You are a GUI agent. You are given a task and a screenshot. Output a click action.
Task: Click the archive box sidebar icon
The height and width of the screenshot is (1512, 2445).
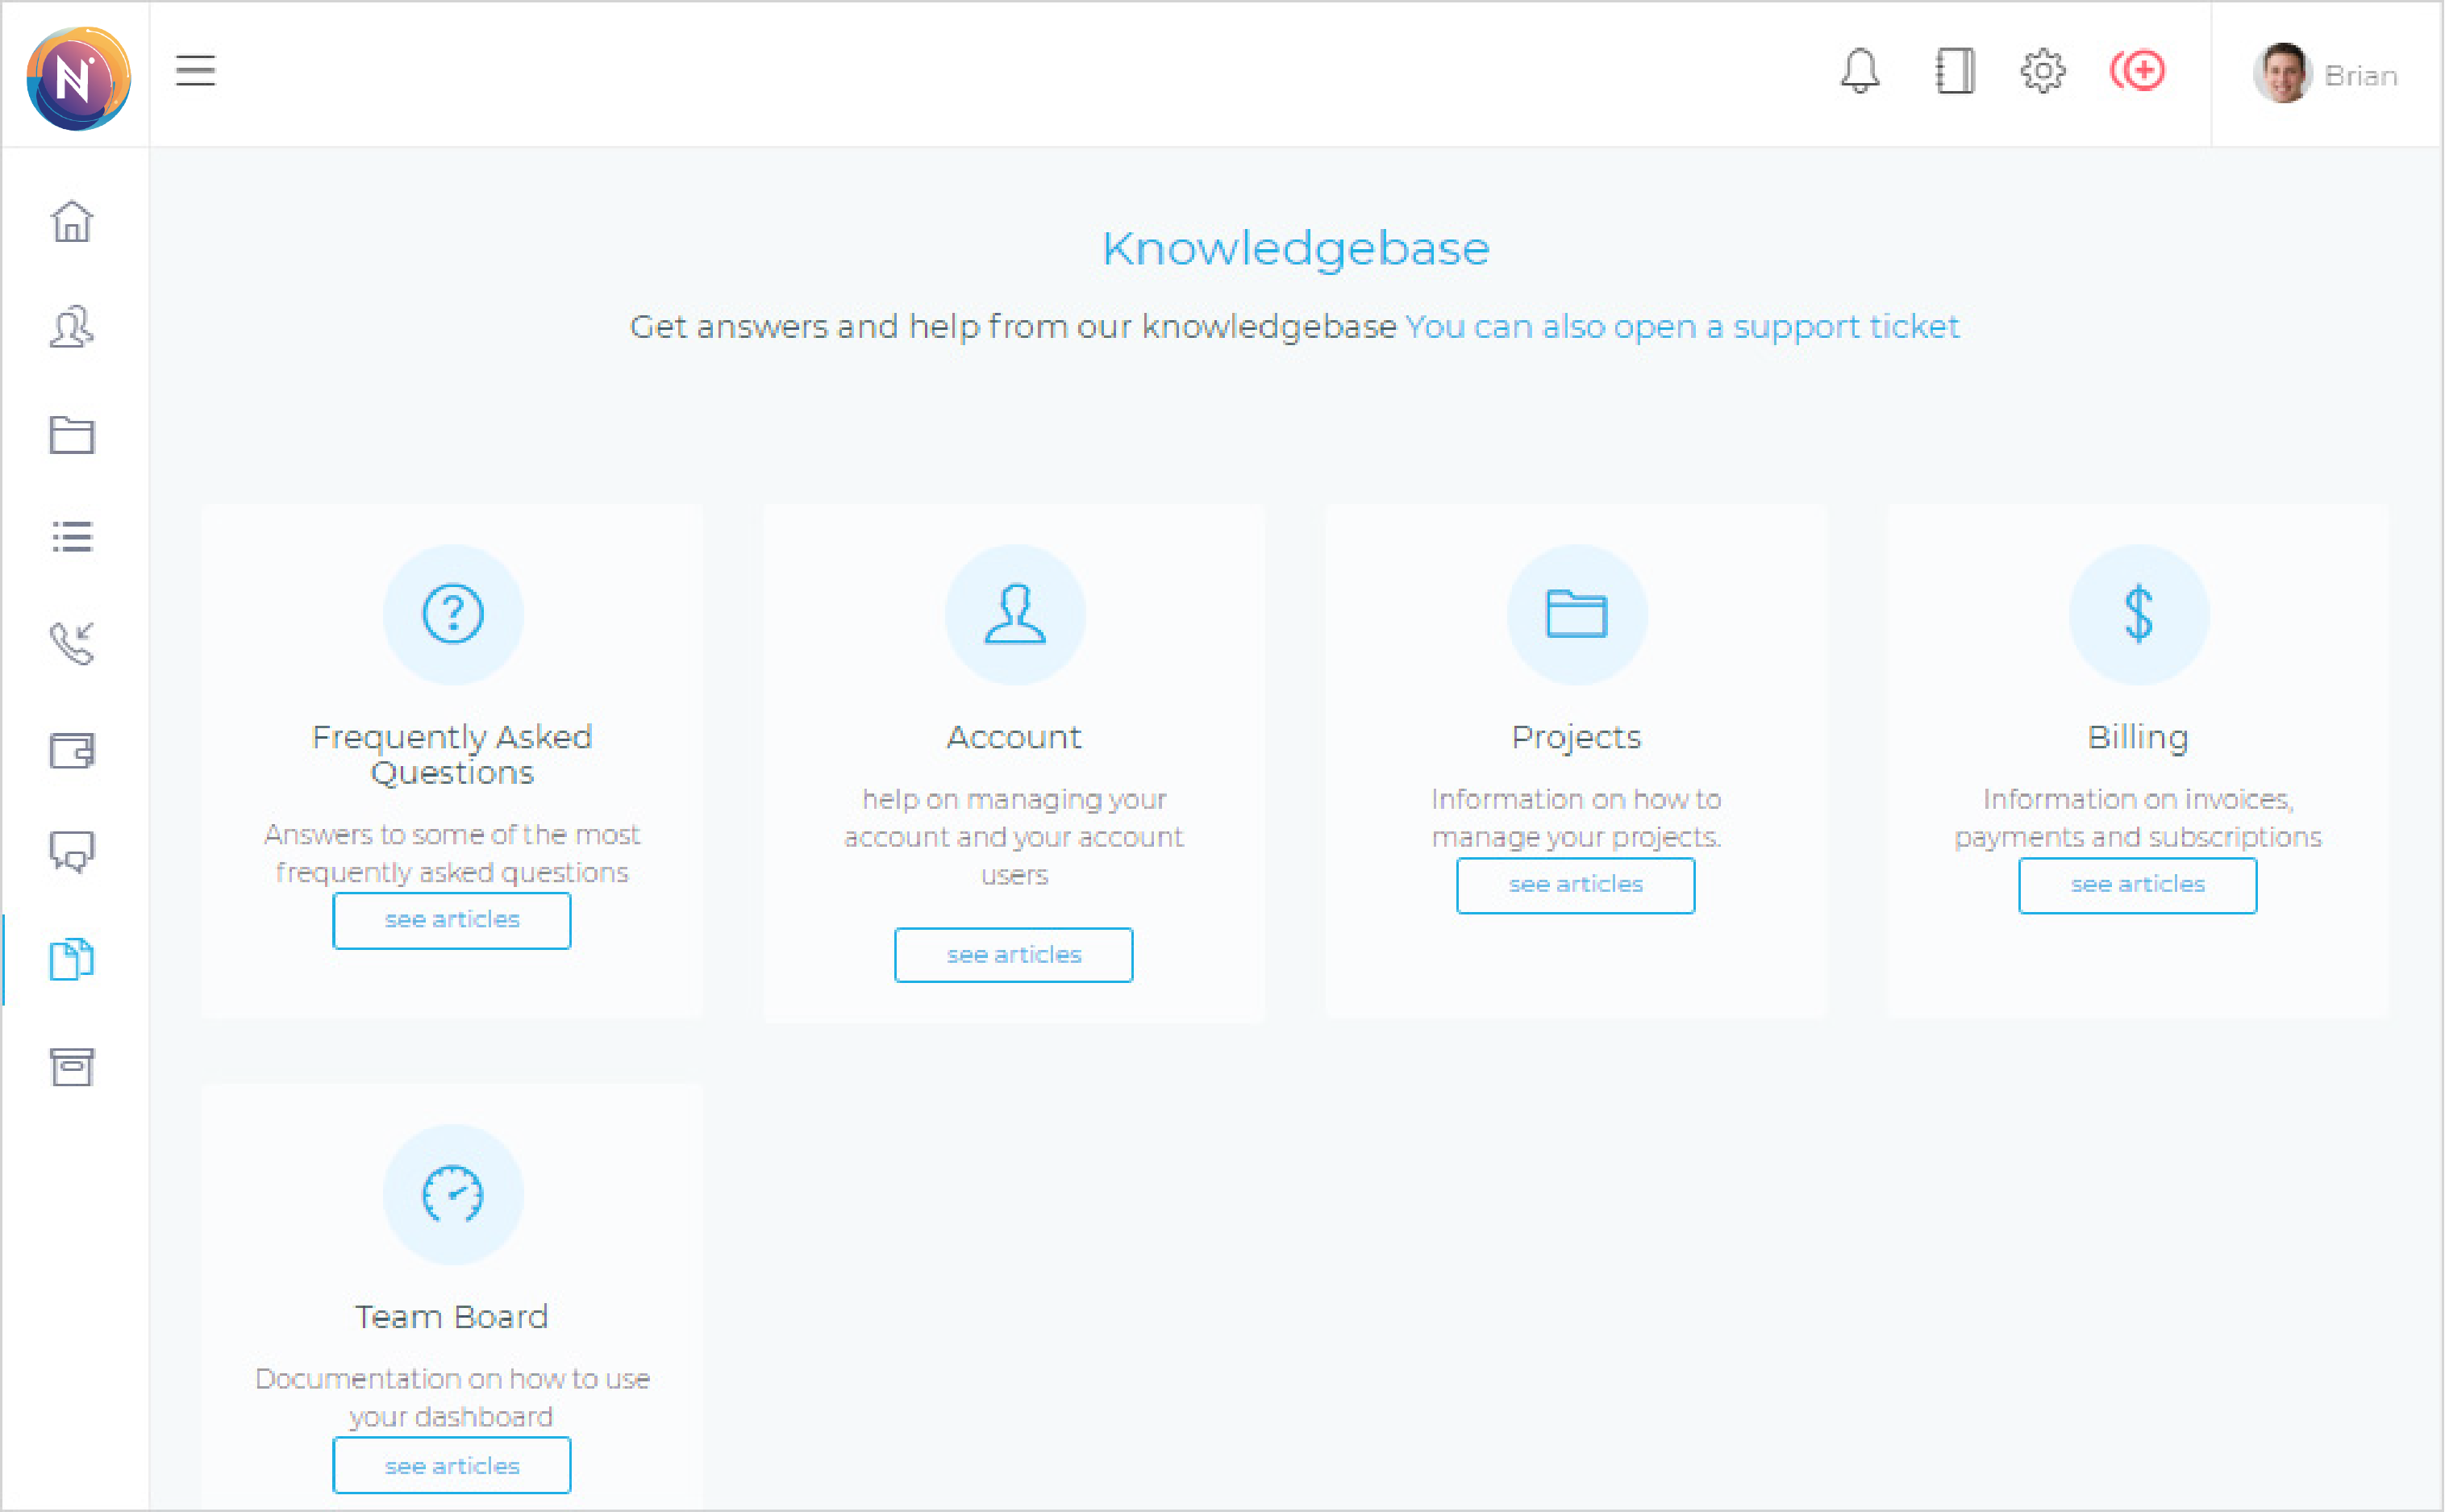[72, 1066]
